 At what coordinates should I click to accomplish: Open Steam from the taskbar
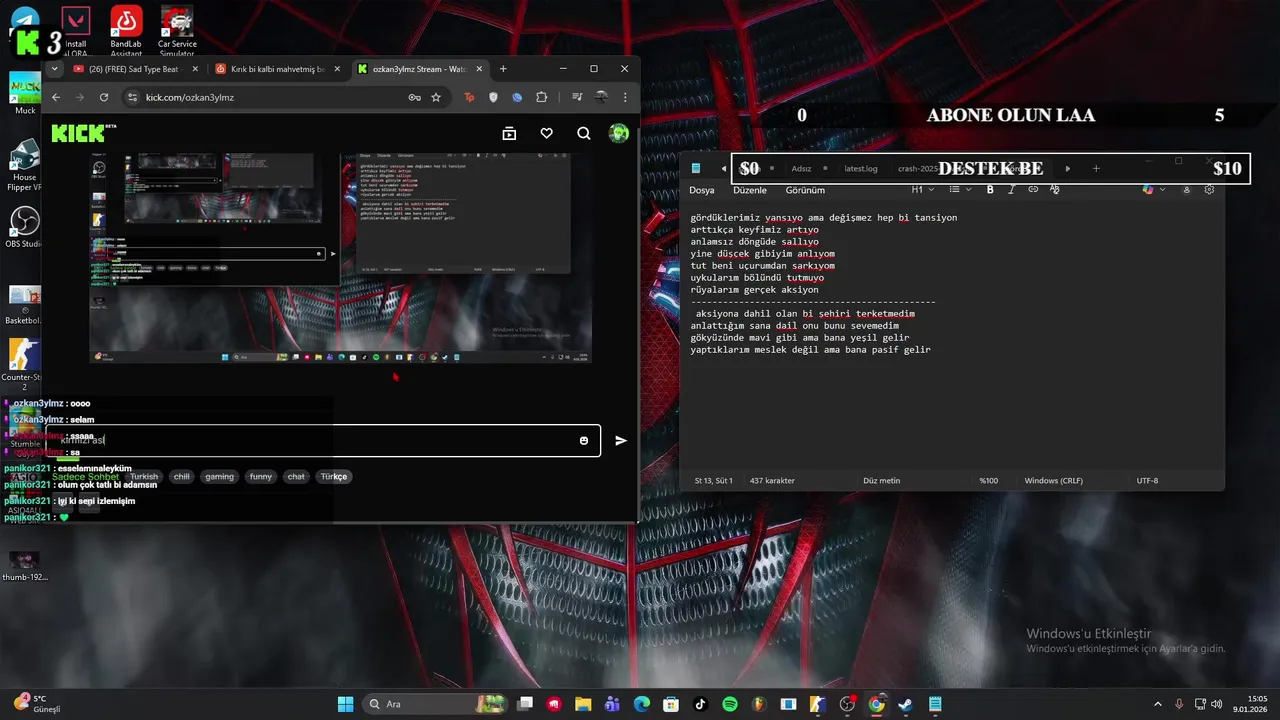(x=906, y=704)
